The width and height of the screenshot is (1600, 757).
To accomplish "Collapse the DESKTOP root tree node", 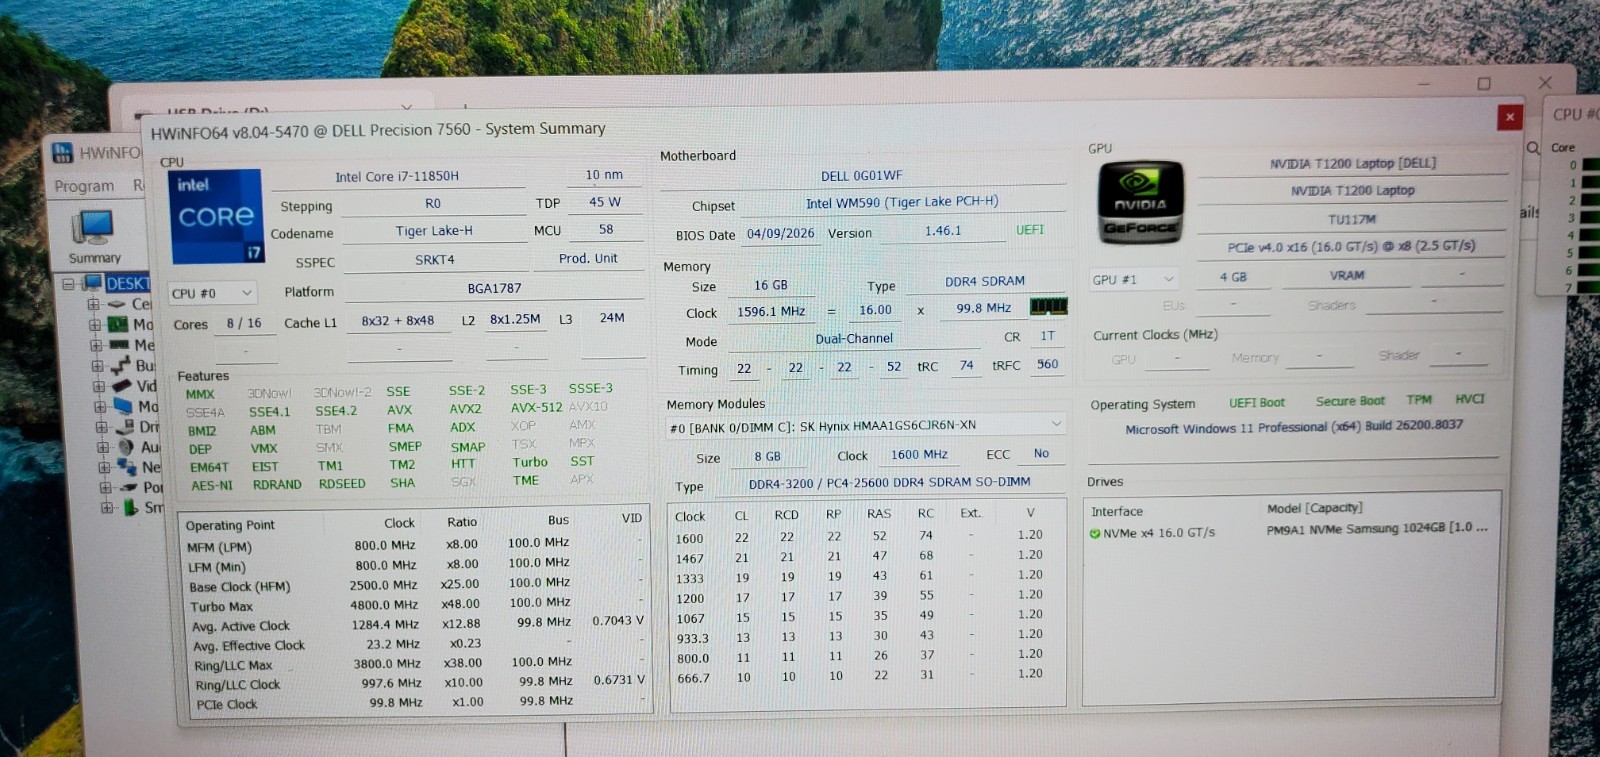I will [68, 284].
